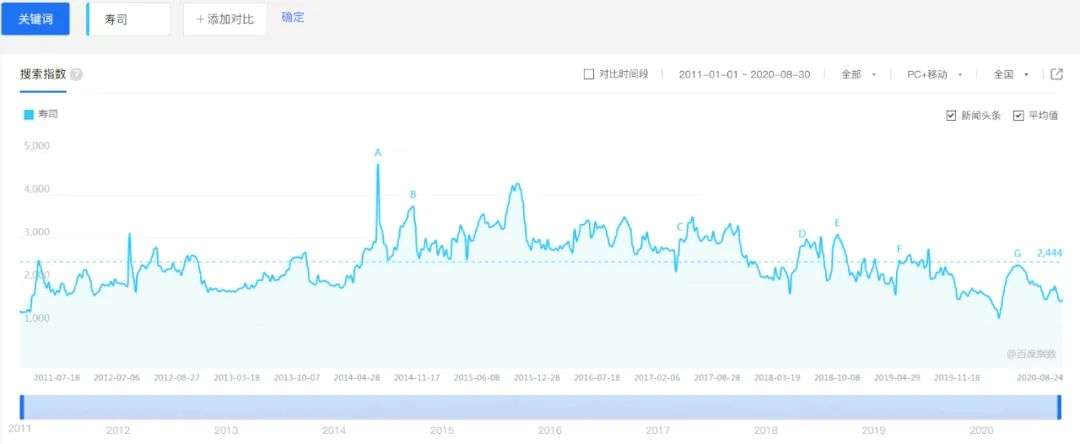Click news marker G on chart
The height and width of the screenshot is (444, 1080).
(1017, 254)
